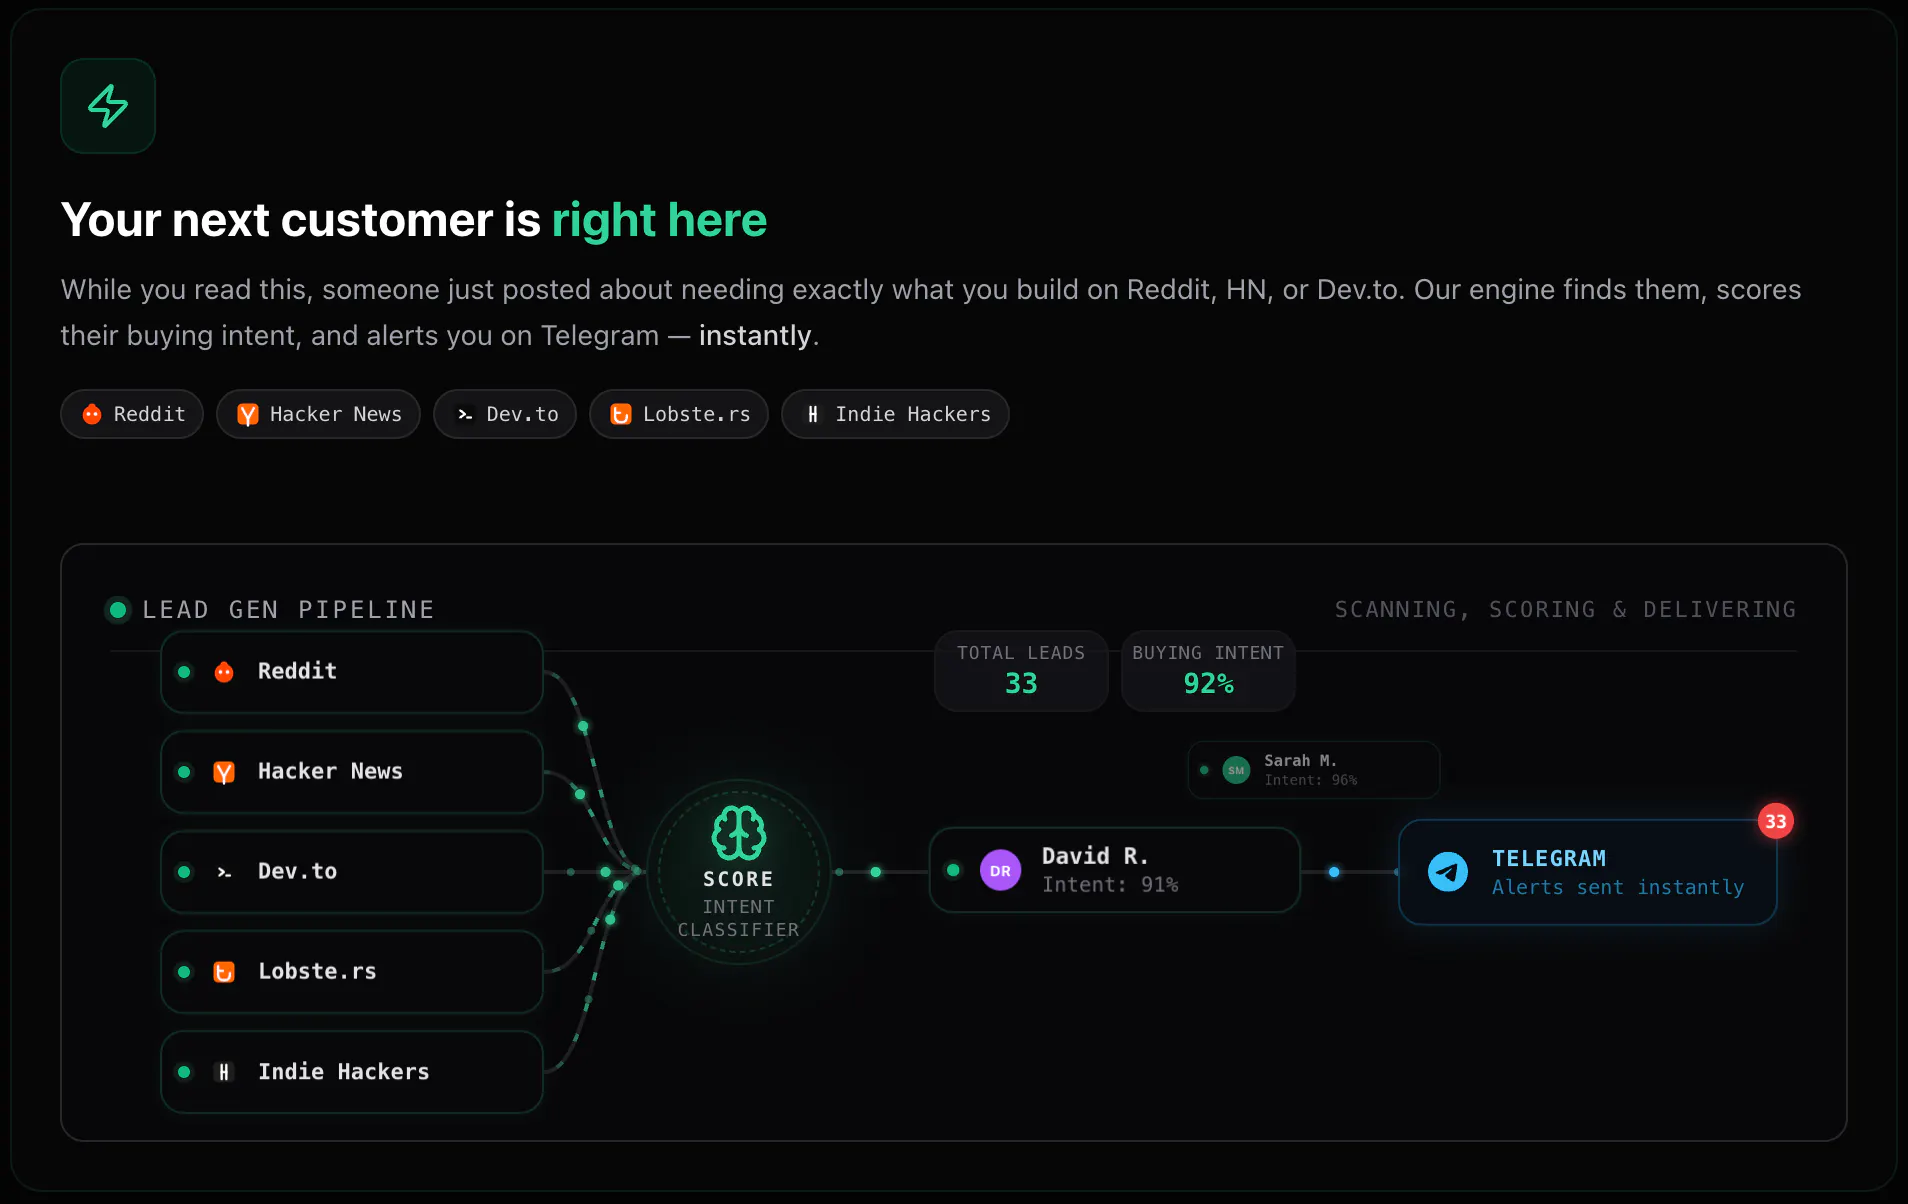Click the green status dot beside Lead Gen Pipeline
Viewport: 1908px width, 1204px height.
(x=118, y=609)
